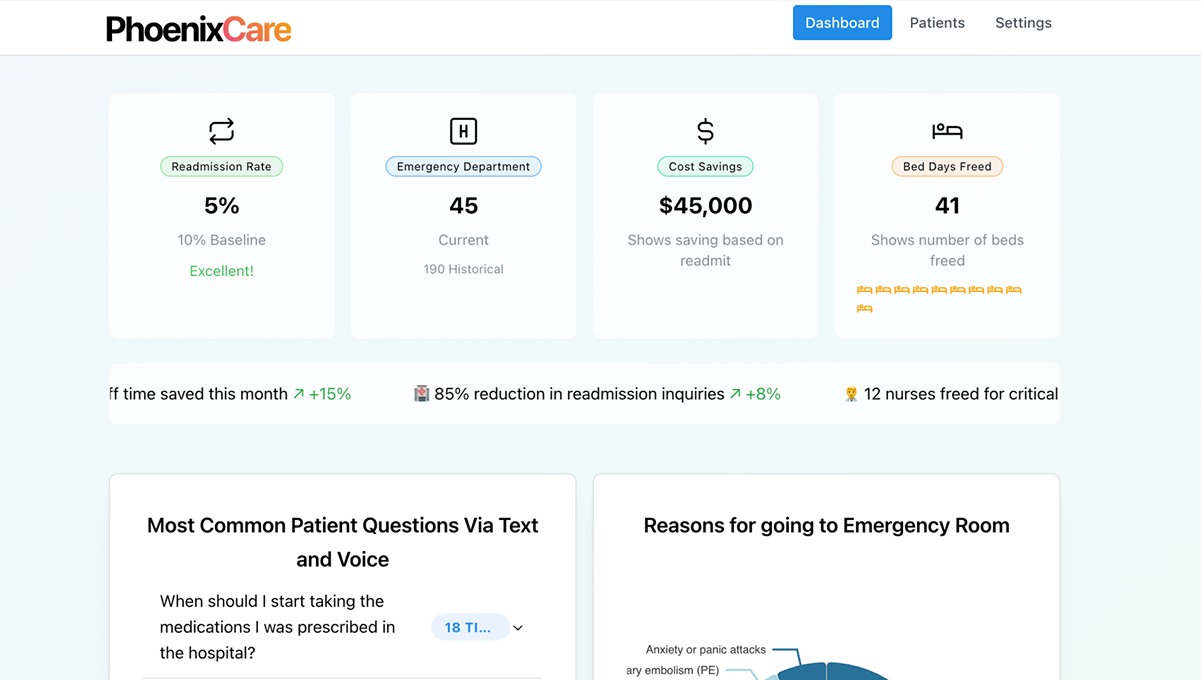The height and width of the screenshot is (680, 1201).
Task: Click the nurse emoji in the ticker
Action: (851, 394)
